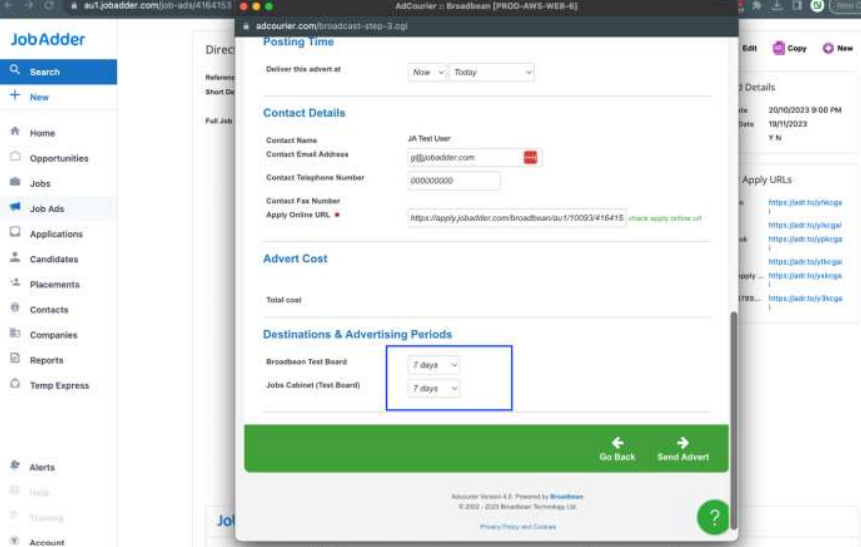Click the Job Ads megaphone icon

pyautogui.click(x=15, y=208)
